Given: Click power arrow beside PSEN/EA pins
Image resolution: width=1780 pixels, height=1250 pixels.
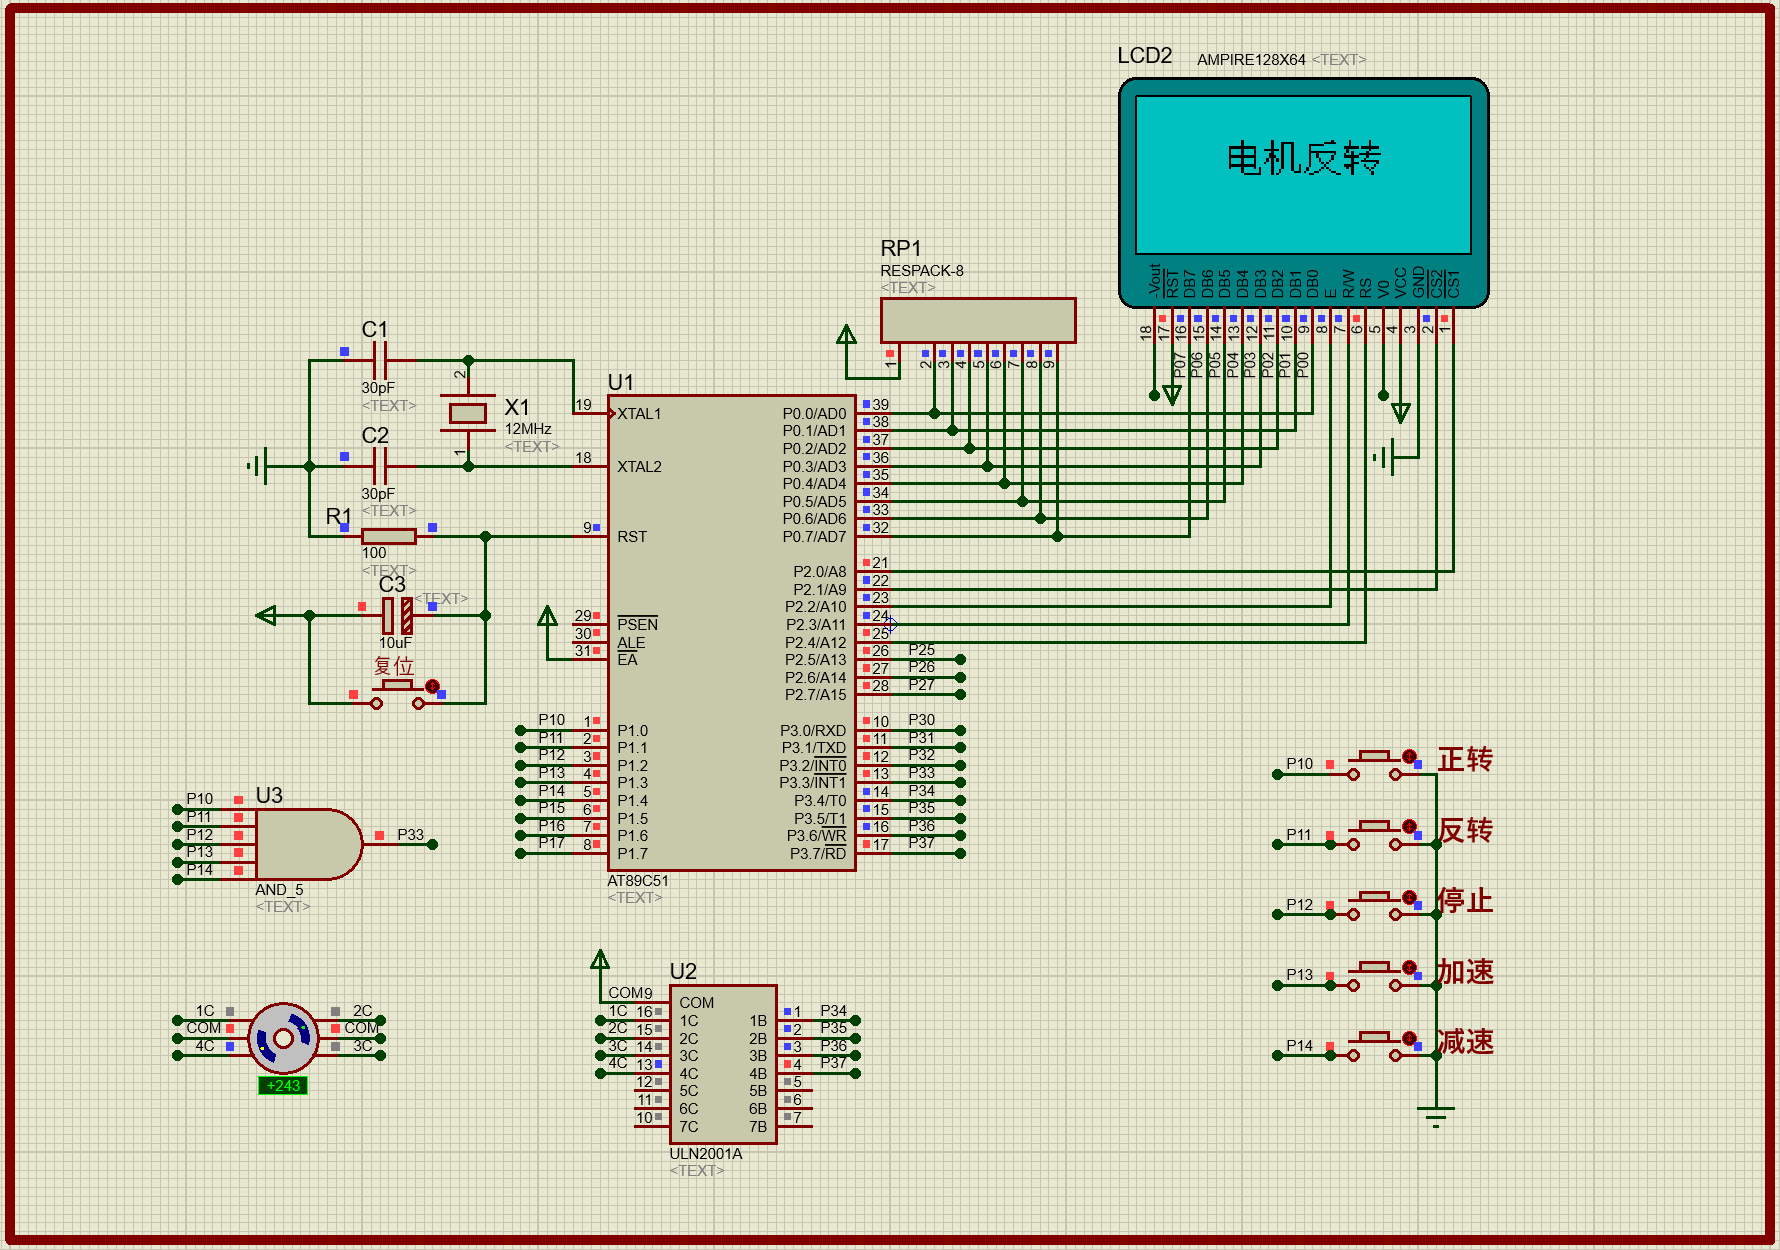Looking at the screenshot, I should 547,616.
